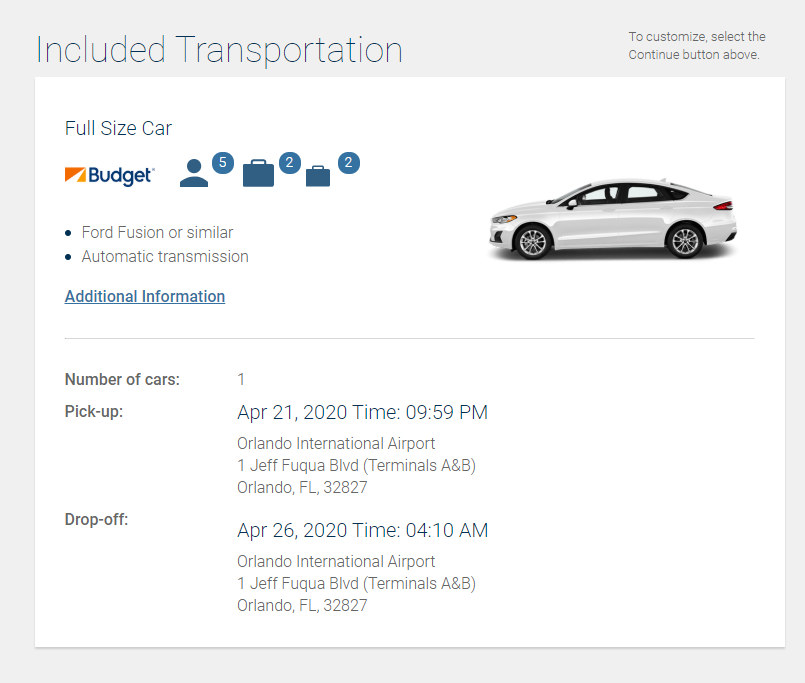Screen dimensions: 805x683
Task: Click the large suitcase luggage icon
Action: (258, 173)
